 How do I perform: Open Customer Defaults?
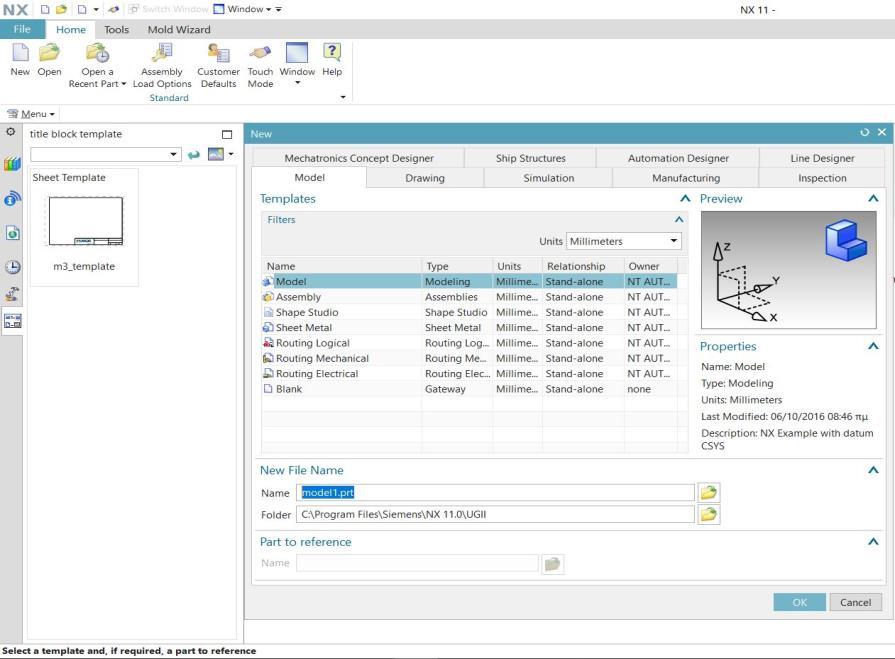point(219,52)
